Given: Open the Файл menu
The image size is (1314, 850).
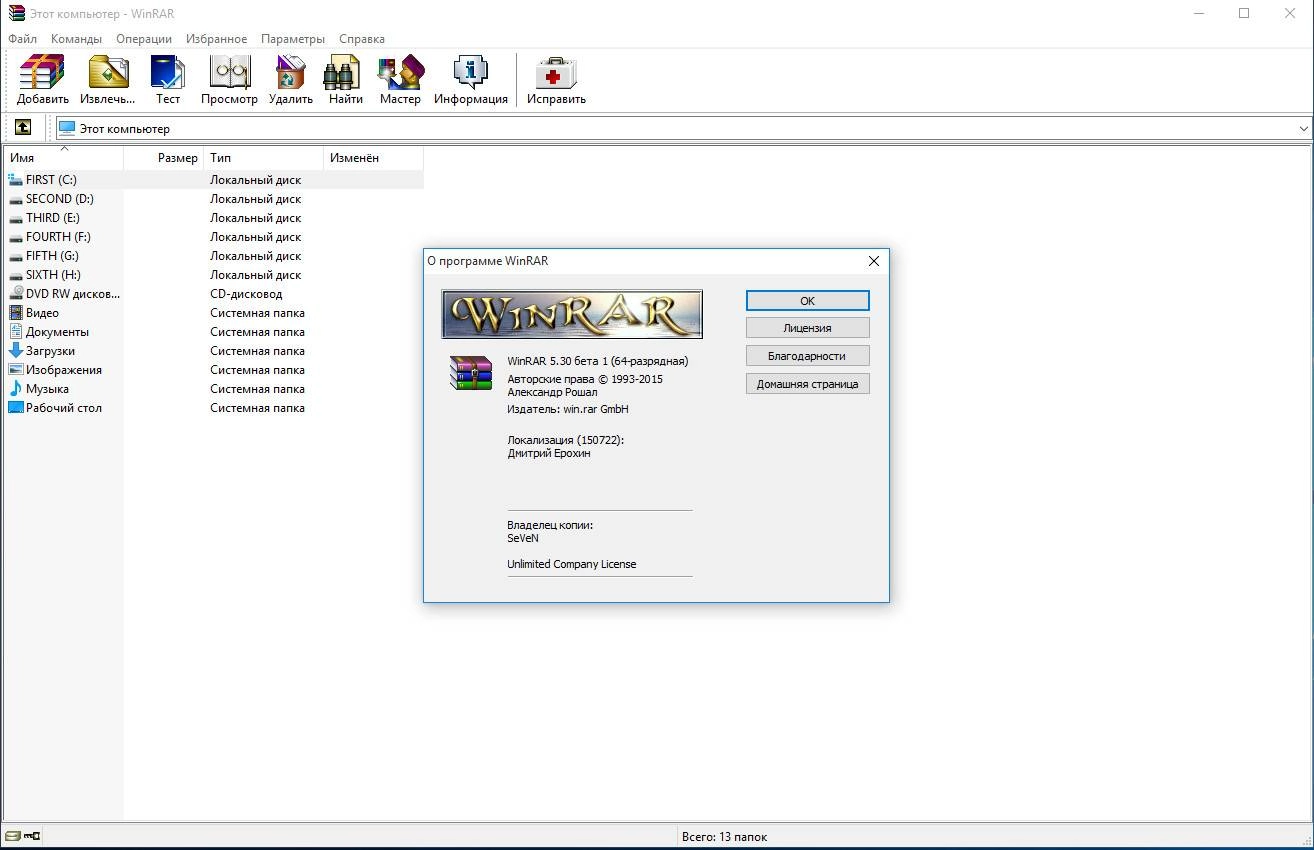Looking at the screenshot, I should click(x=22, y=39).
